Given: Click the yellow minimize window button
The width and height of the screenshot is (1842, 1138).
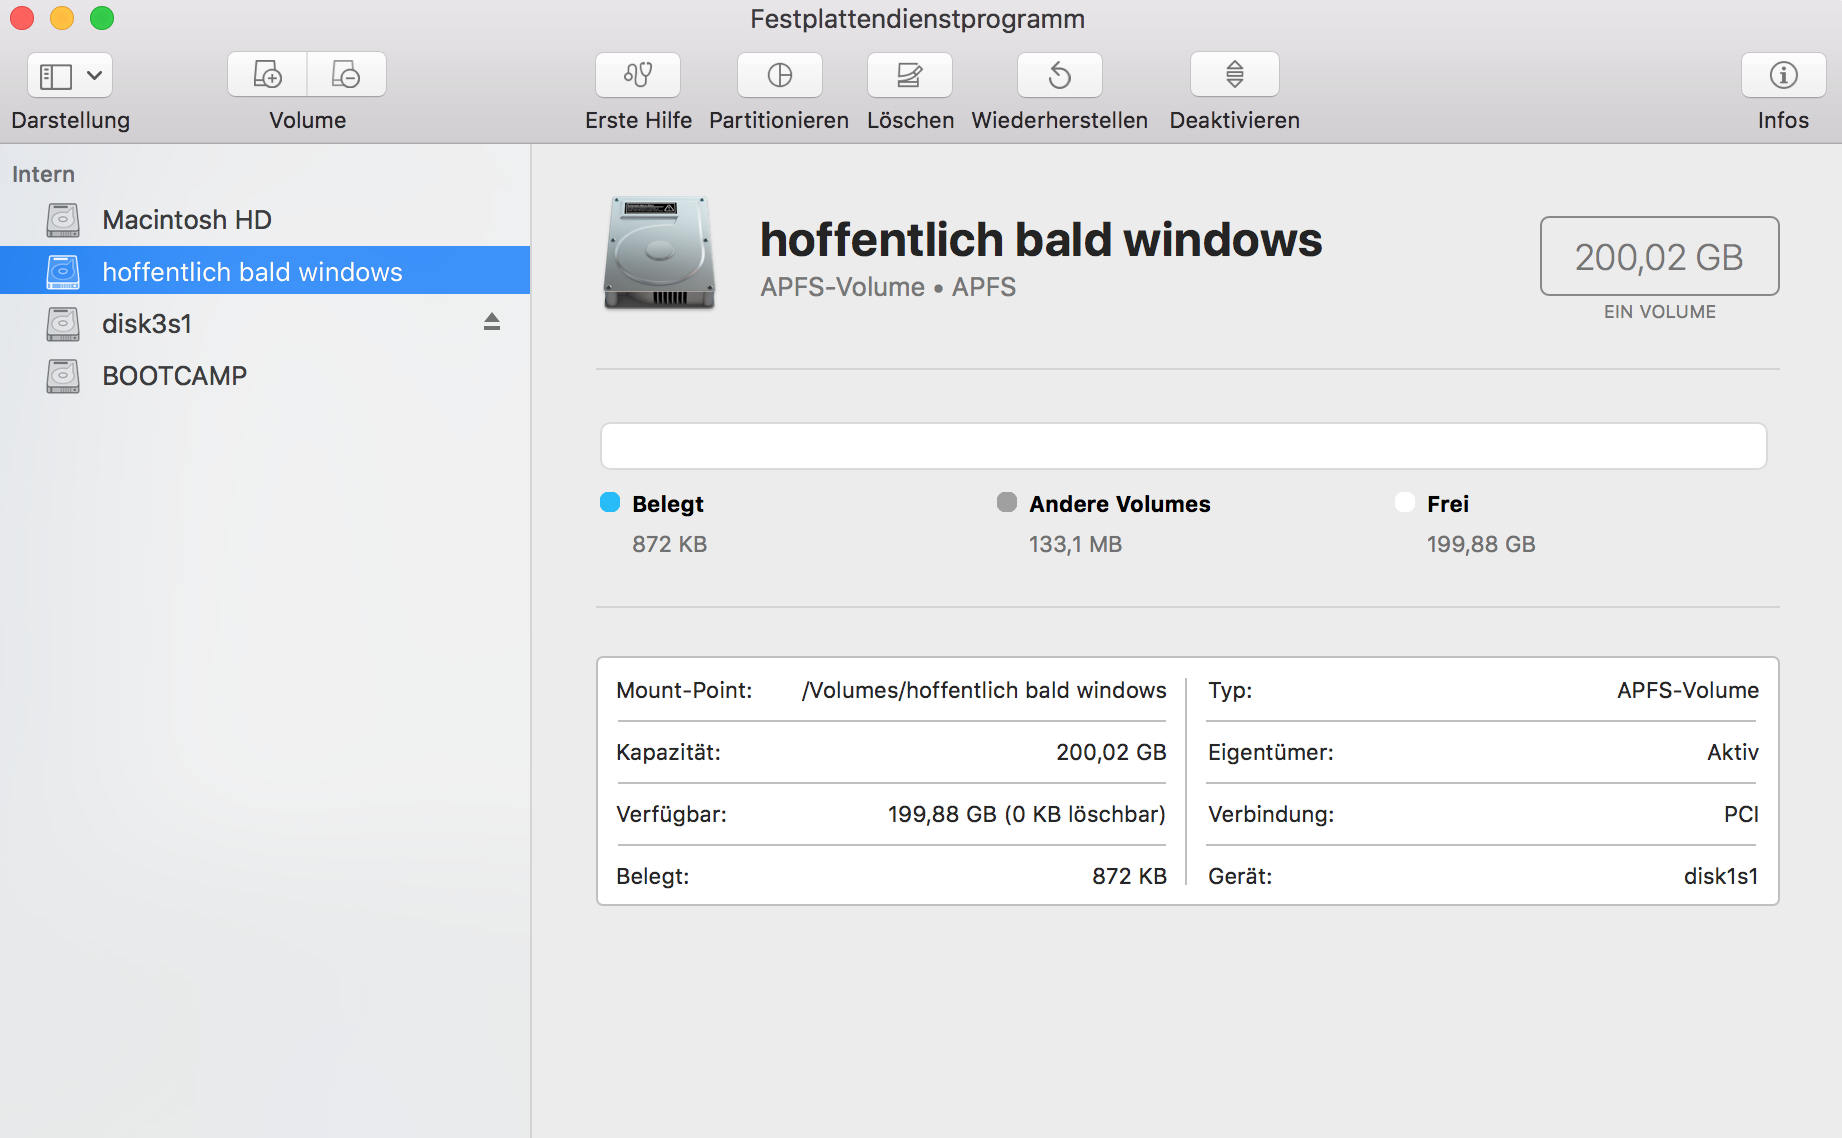Looking at the screenshot, I should 62,18.
